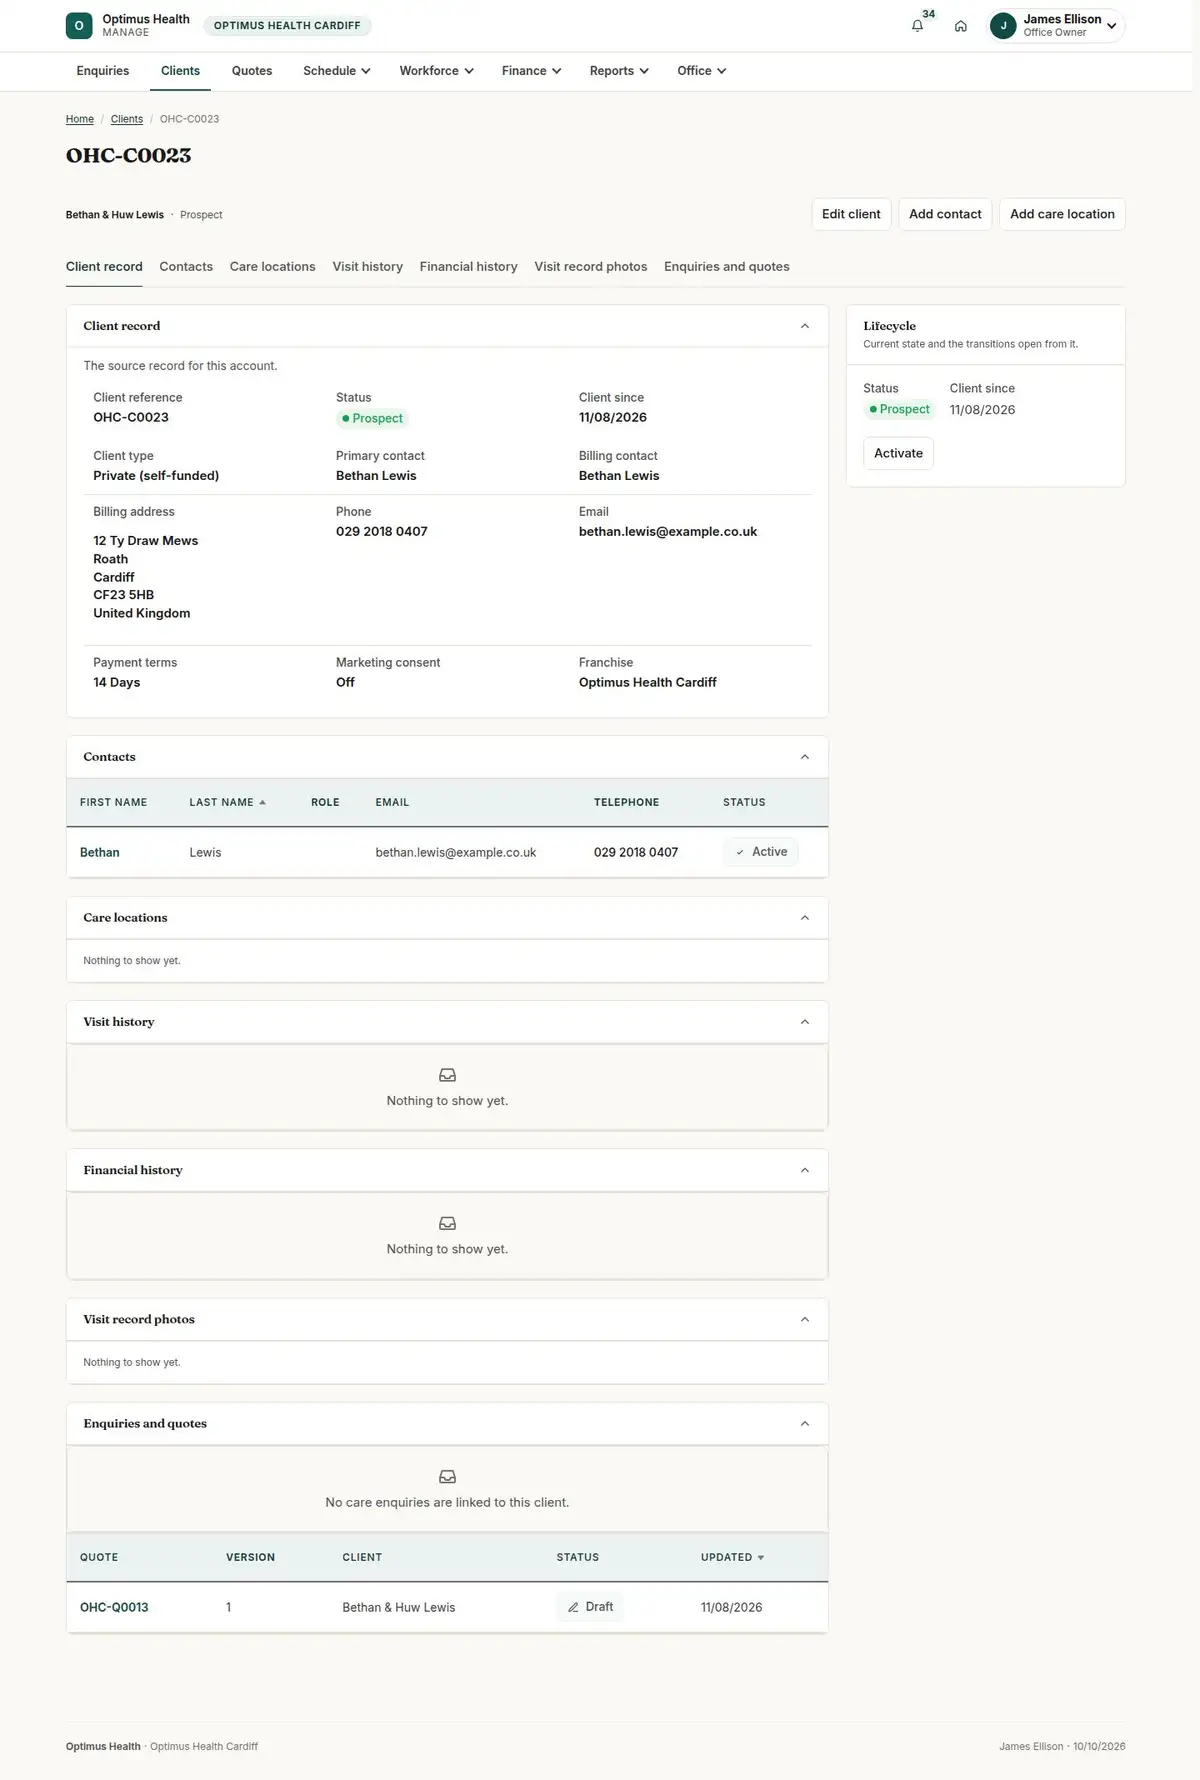Click the inbox icon in Enquiries and quotes

pyautogui.click(x=447, y=1477)
